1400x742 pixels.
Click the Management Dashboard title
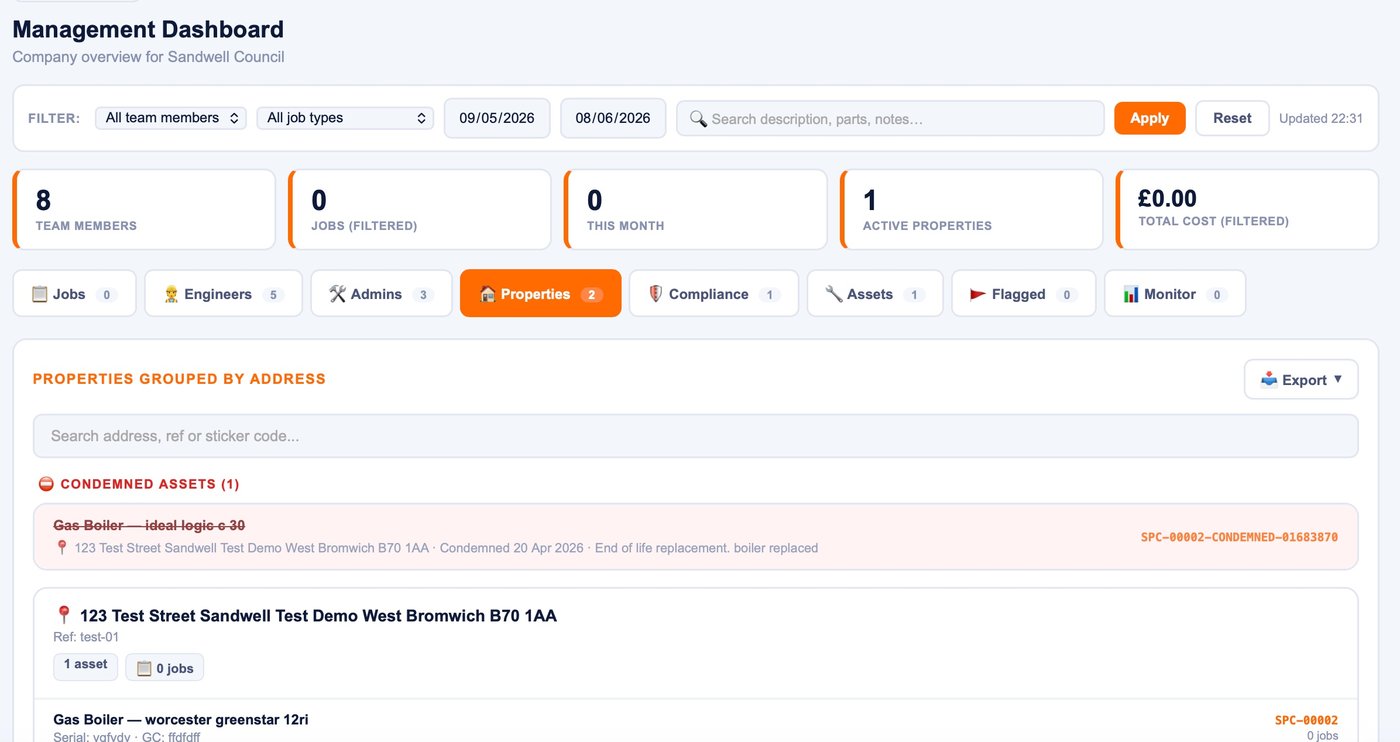pyautogui.click(x=148, y=29)
